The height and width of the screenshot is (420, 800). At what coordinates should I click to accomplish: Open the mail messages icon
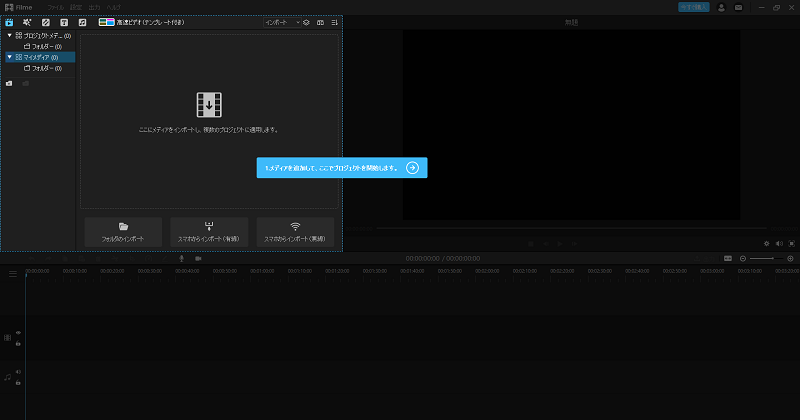(738, 7)
